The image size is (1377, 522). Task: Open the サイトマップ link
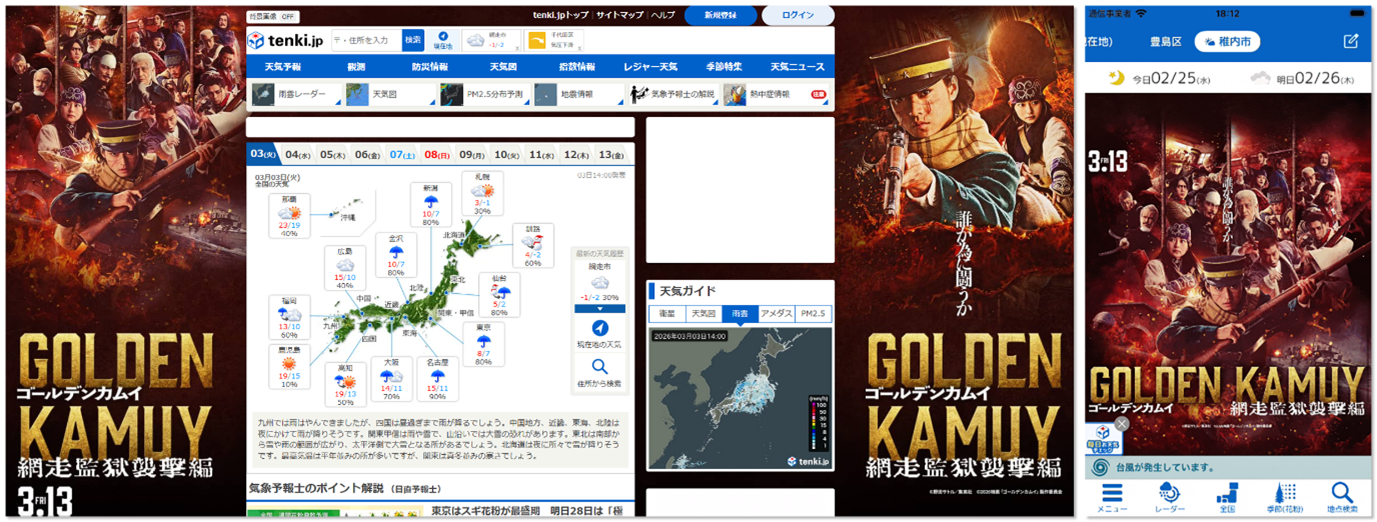click(x=620, y=16)
